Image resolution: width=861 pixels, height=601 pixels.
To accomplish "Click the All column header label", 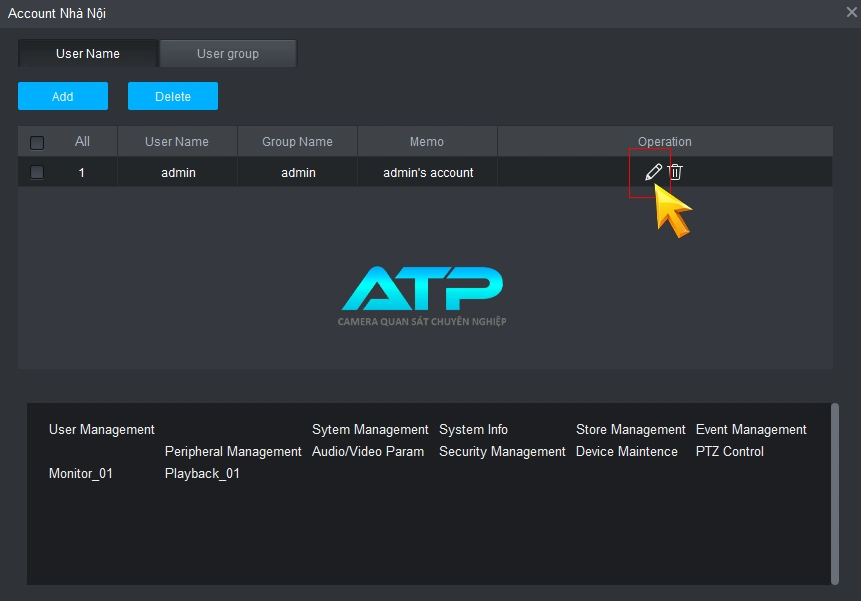I will [x=82, y=142].
